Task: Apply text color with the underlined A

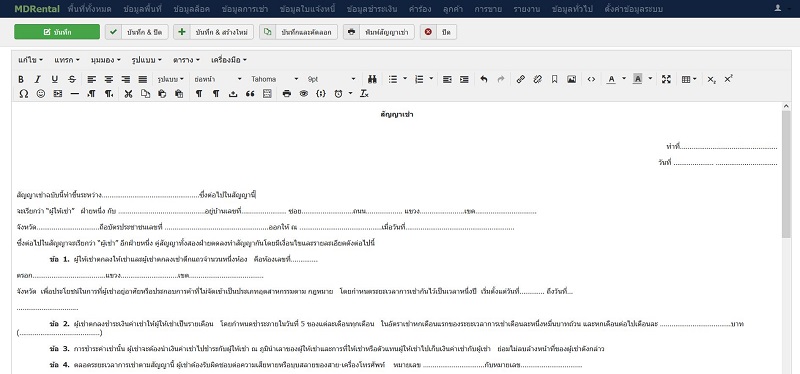Action: tap(611, 79)
